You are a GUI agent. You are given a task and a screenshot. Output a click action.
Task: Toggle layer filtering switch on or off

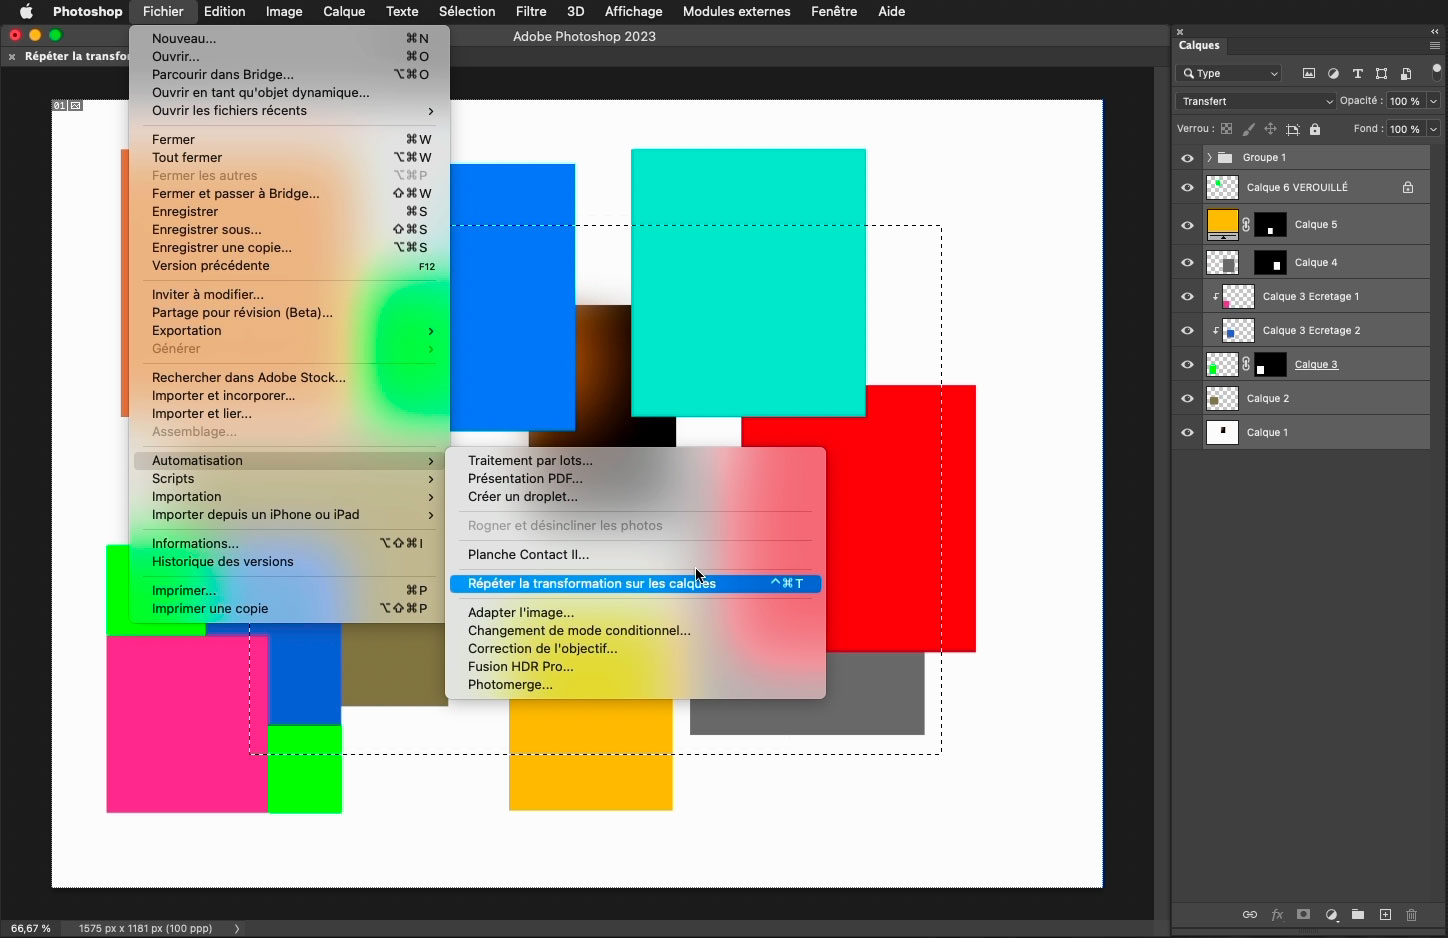pyautogui.click(x=1437, y=72)
